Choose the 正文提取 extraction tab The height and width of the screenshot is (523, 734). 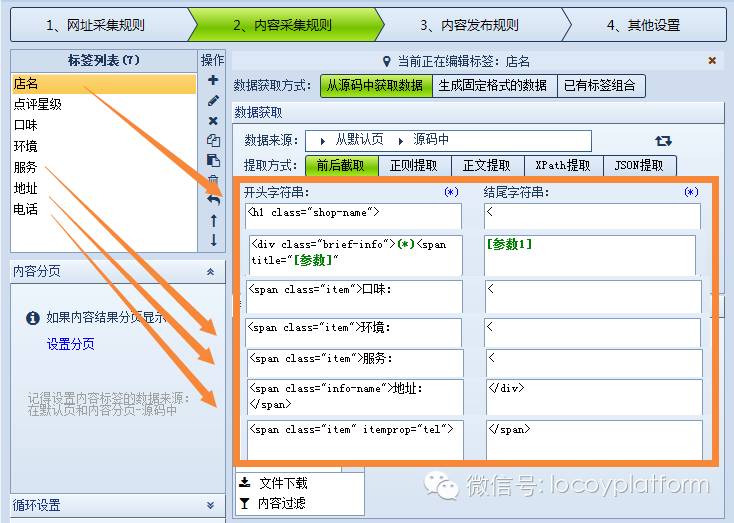tap(487, 165)
